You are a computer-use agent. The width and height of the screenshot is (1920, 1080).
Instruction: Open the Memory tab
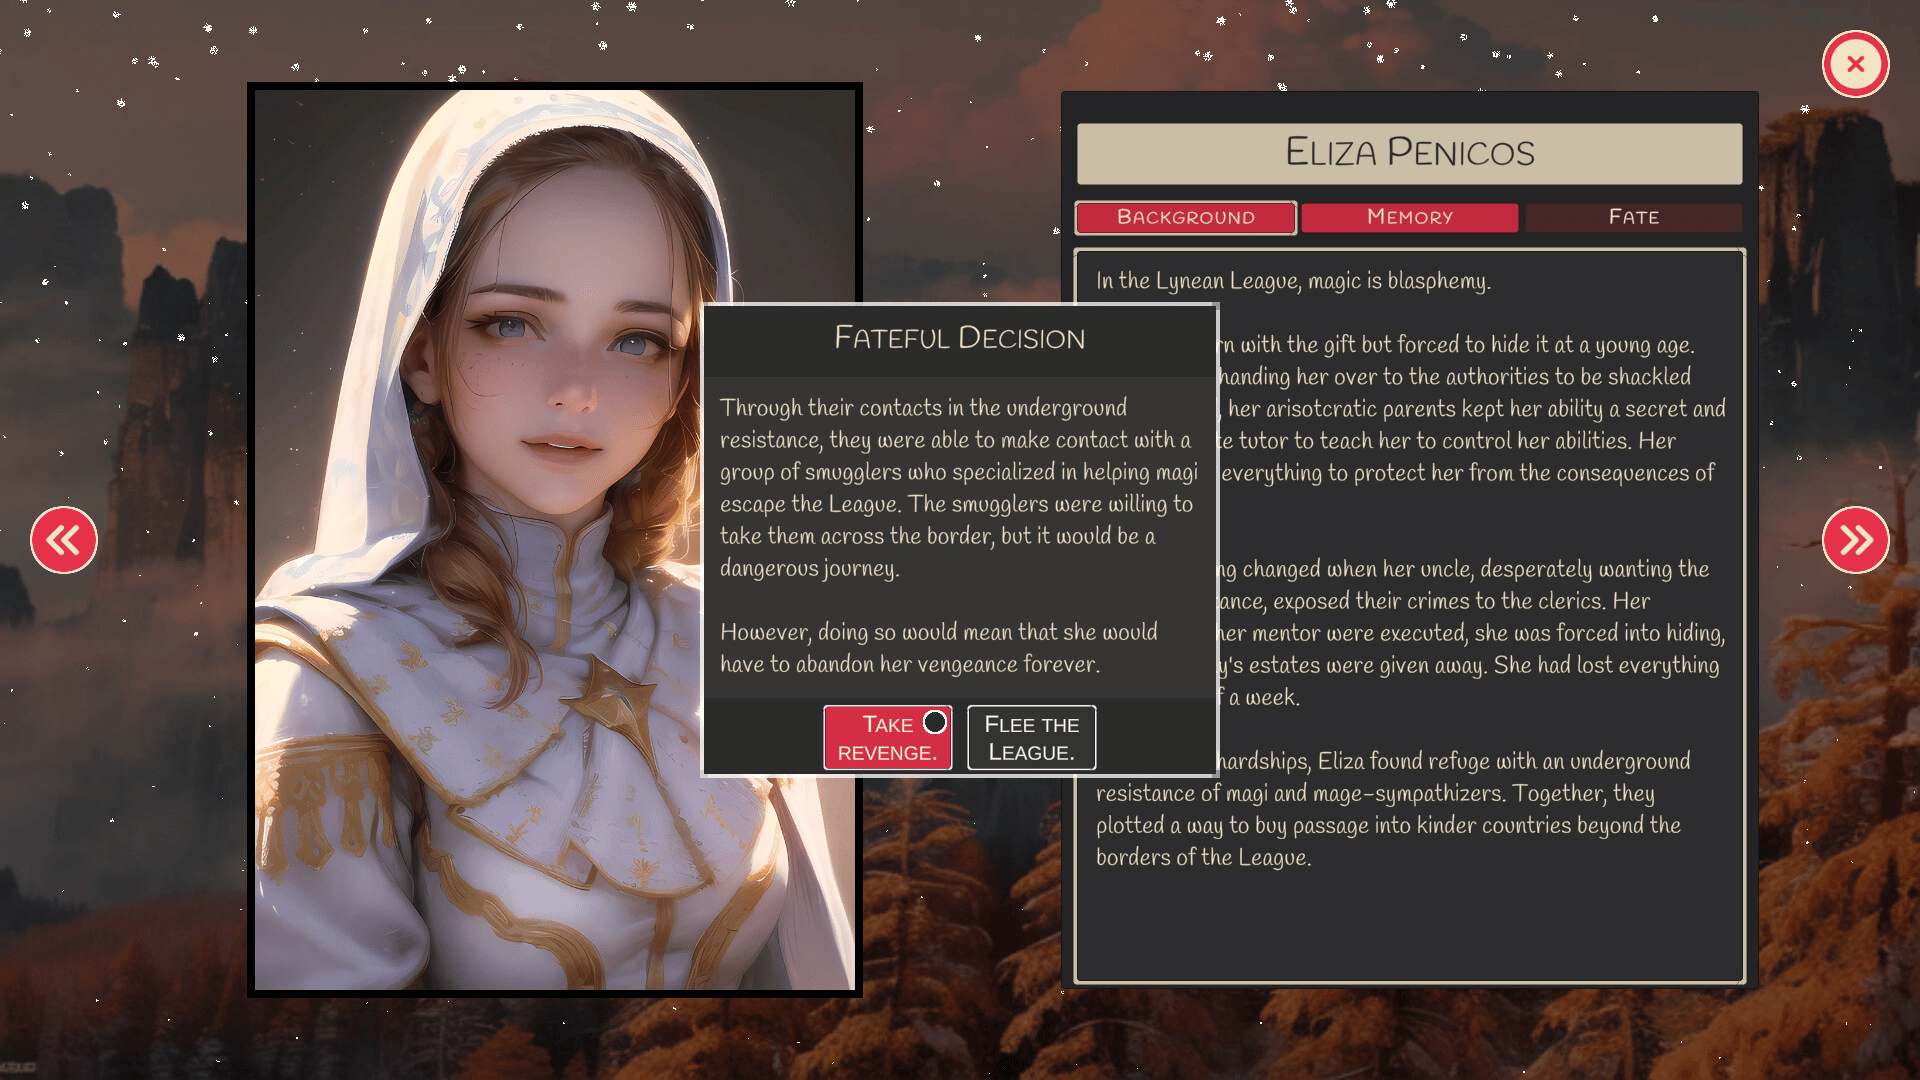click(1409, 217)
